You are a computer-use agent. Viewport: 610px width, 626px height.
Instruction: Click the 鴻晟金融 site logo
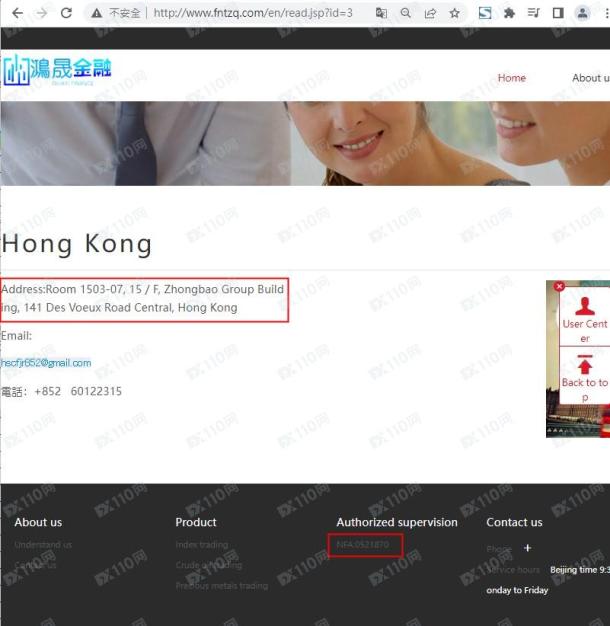pos(57,70)
